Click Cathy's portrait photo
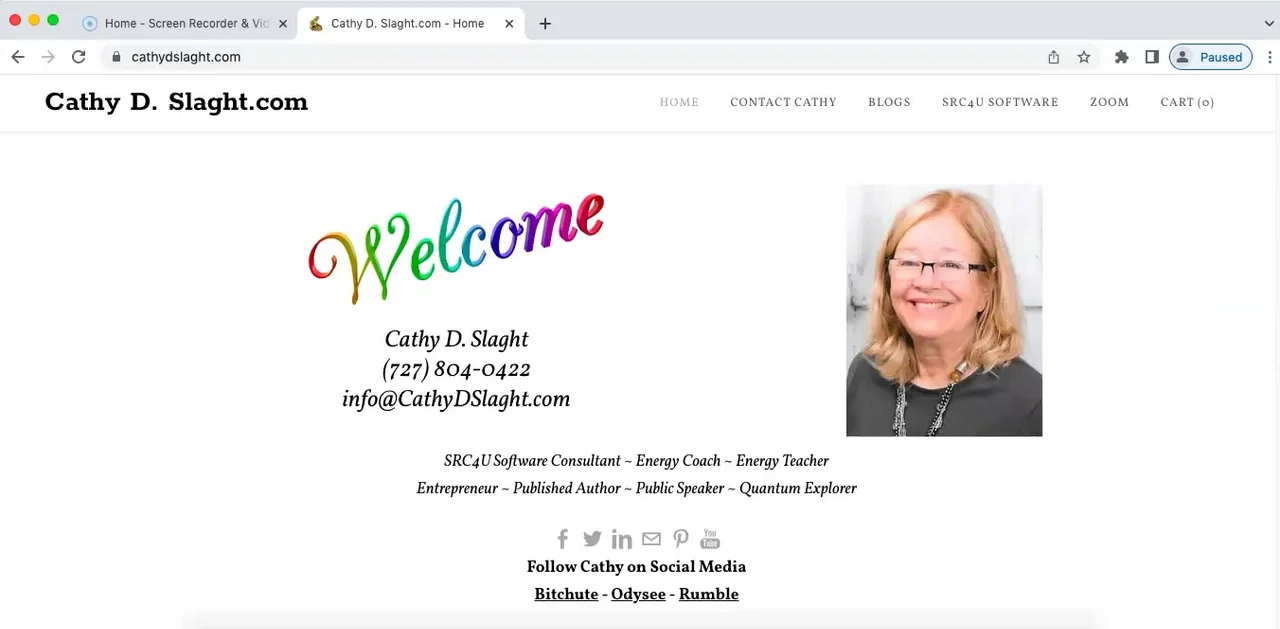1280x629 pixels. [x=944, y=310]
